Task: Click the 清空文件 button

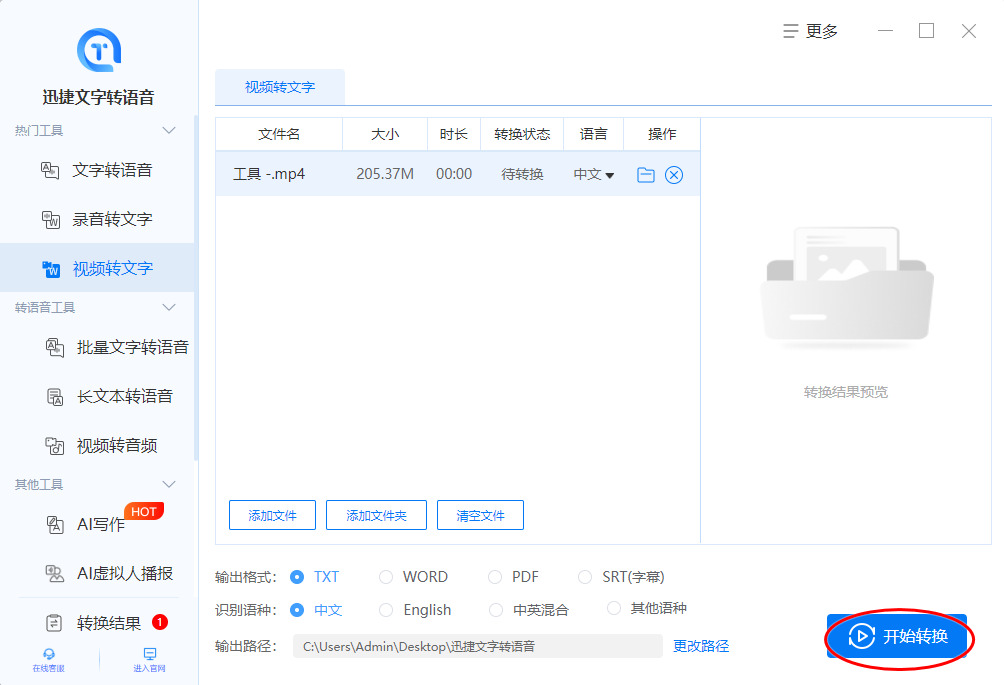Action: tap(480, 515)
